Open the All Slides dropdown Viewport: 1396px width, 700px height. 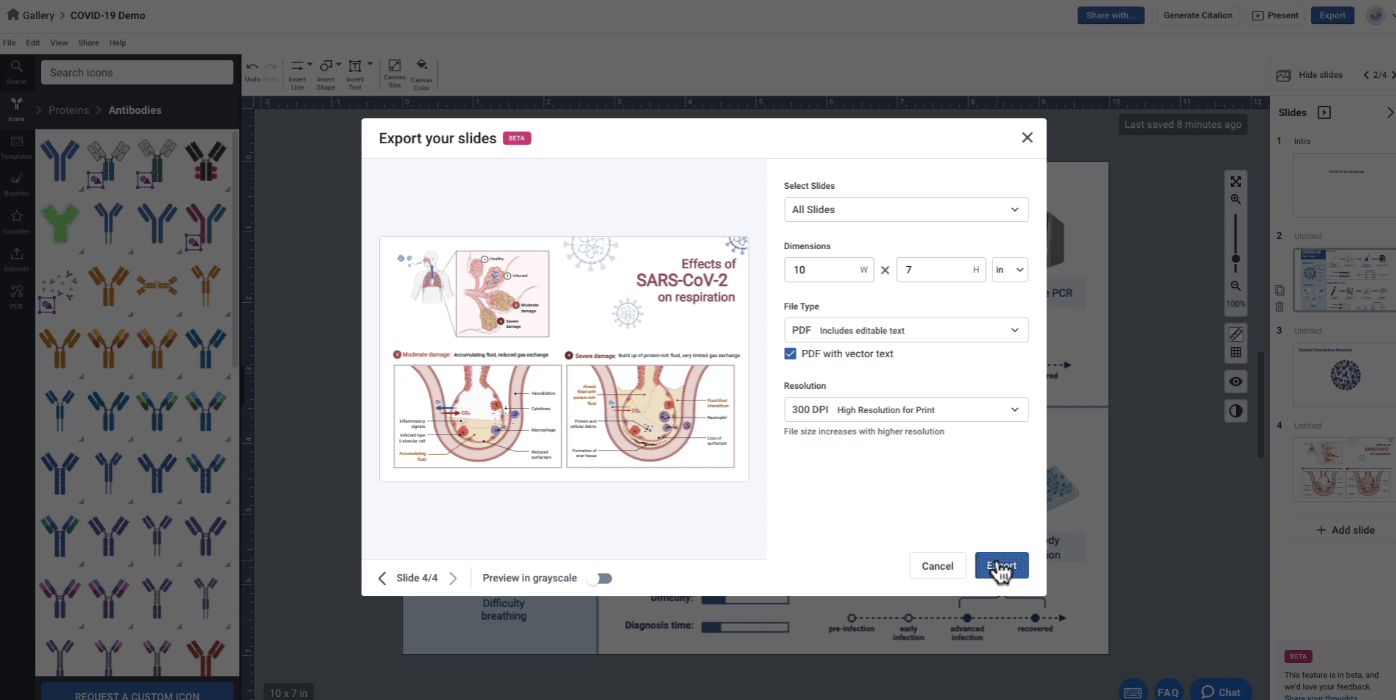point(905,209)
